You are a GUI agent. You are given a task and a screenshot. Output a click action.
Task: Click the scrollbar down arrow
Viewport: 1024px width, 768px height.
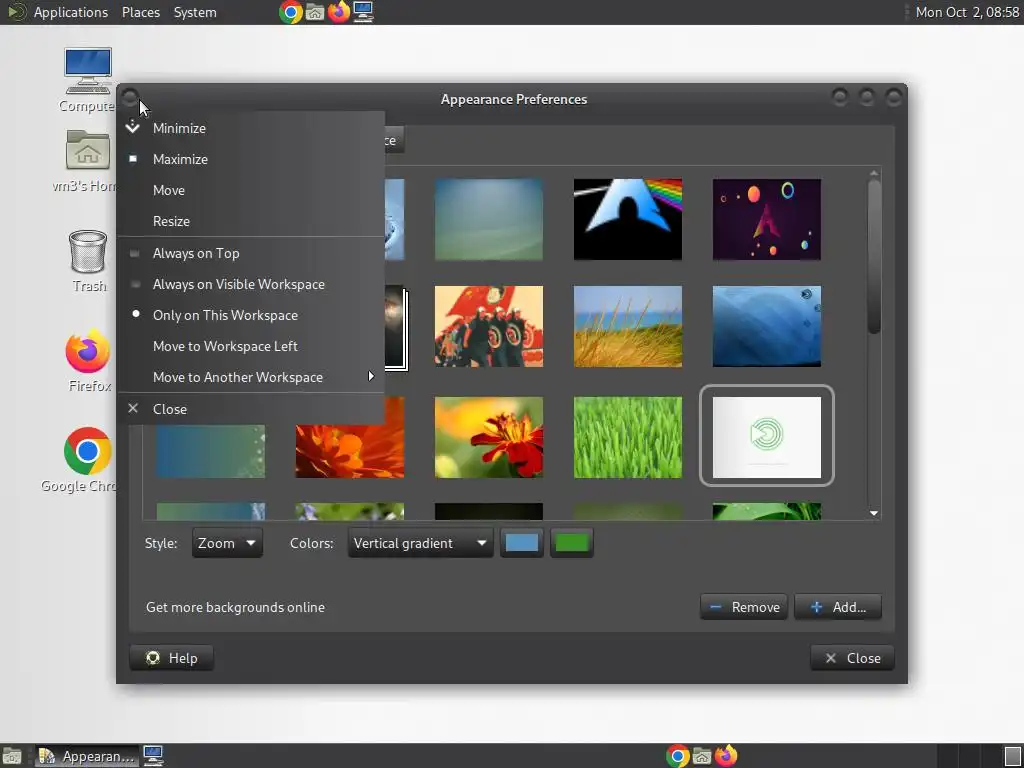pyautogui.click(x=874, y=513)
